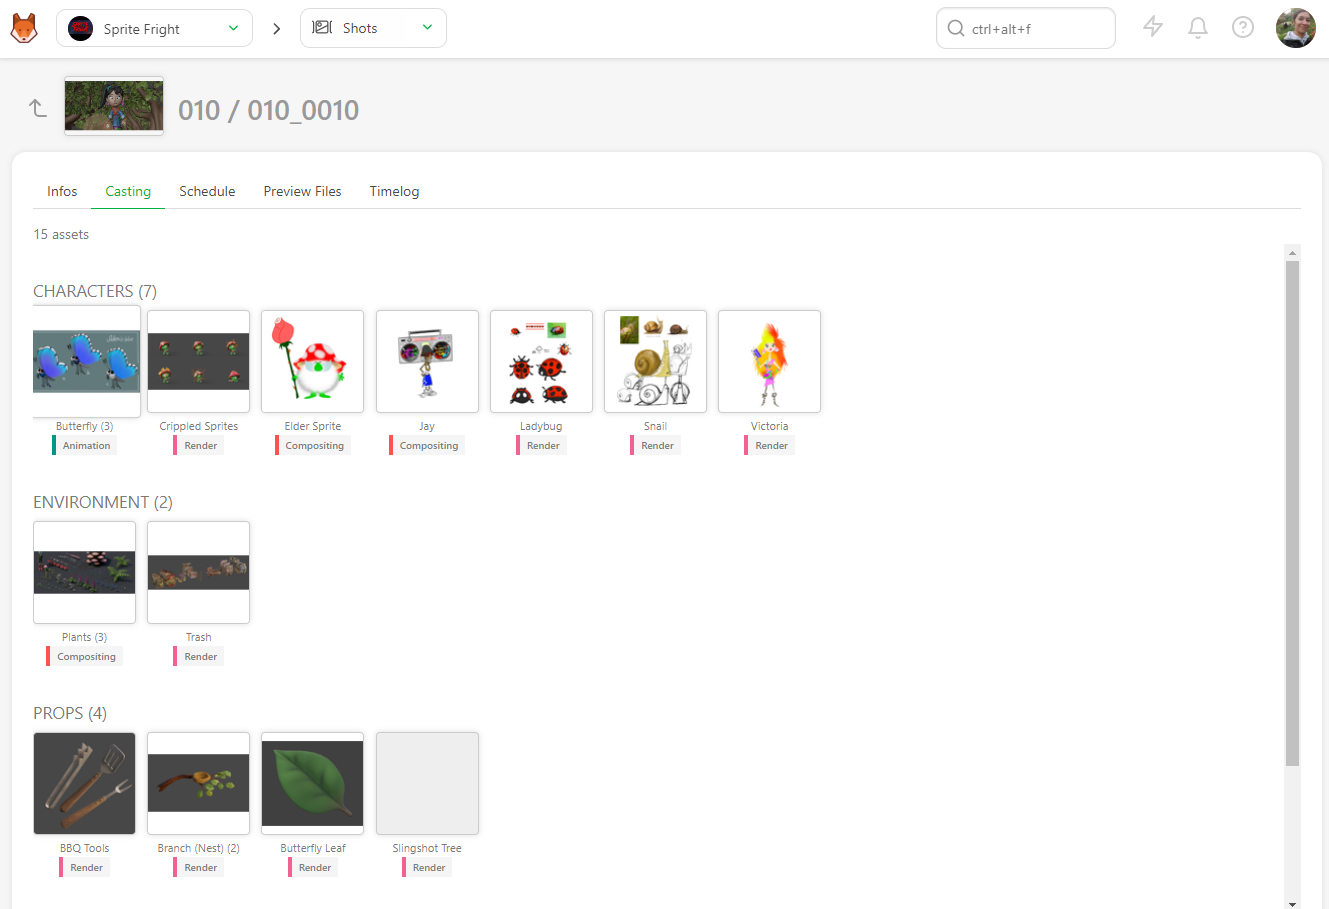Click Trash's Render status tag

click(x=198, y=656)
